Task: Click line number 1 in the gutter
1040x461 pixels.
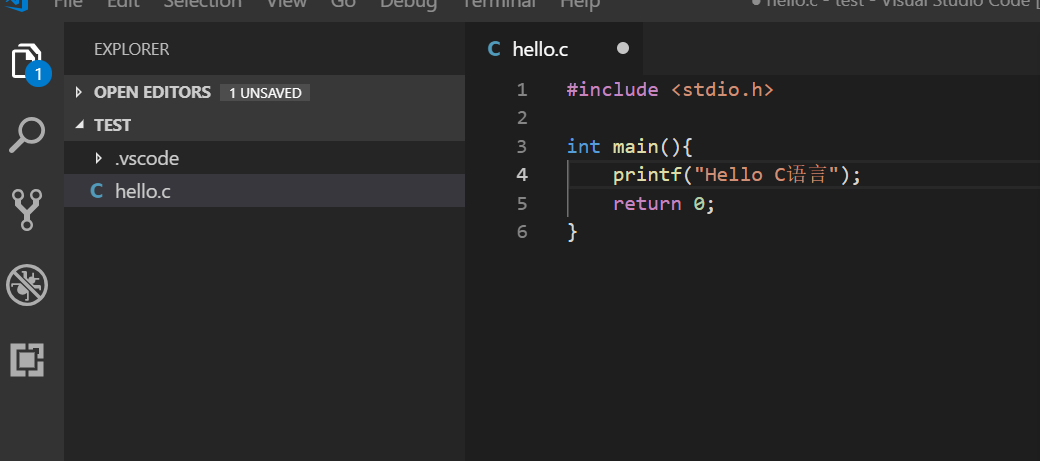Action: point(522,90)
